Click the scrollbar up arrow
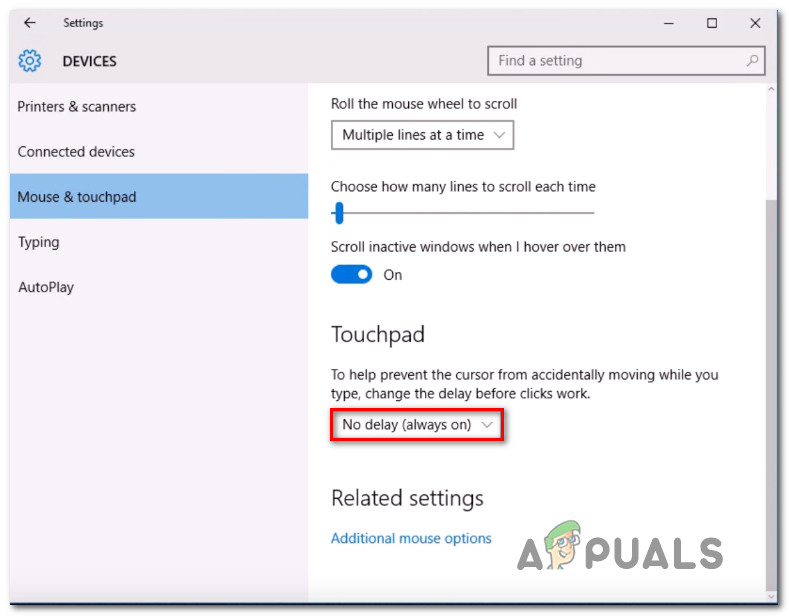Screen dimensions: 789x616 tap(771, 89)
